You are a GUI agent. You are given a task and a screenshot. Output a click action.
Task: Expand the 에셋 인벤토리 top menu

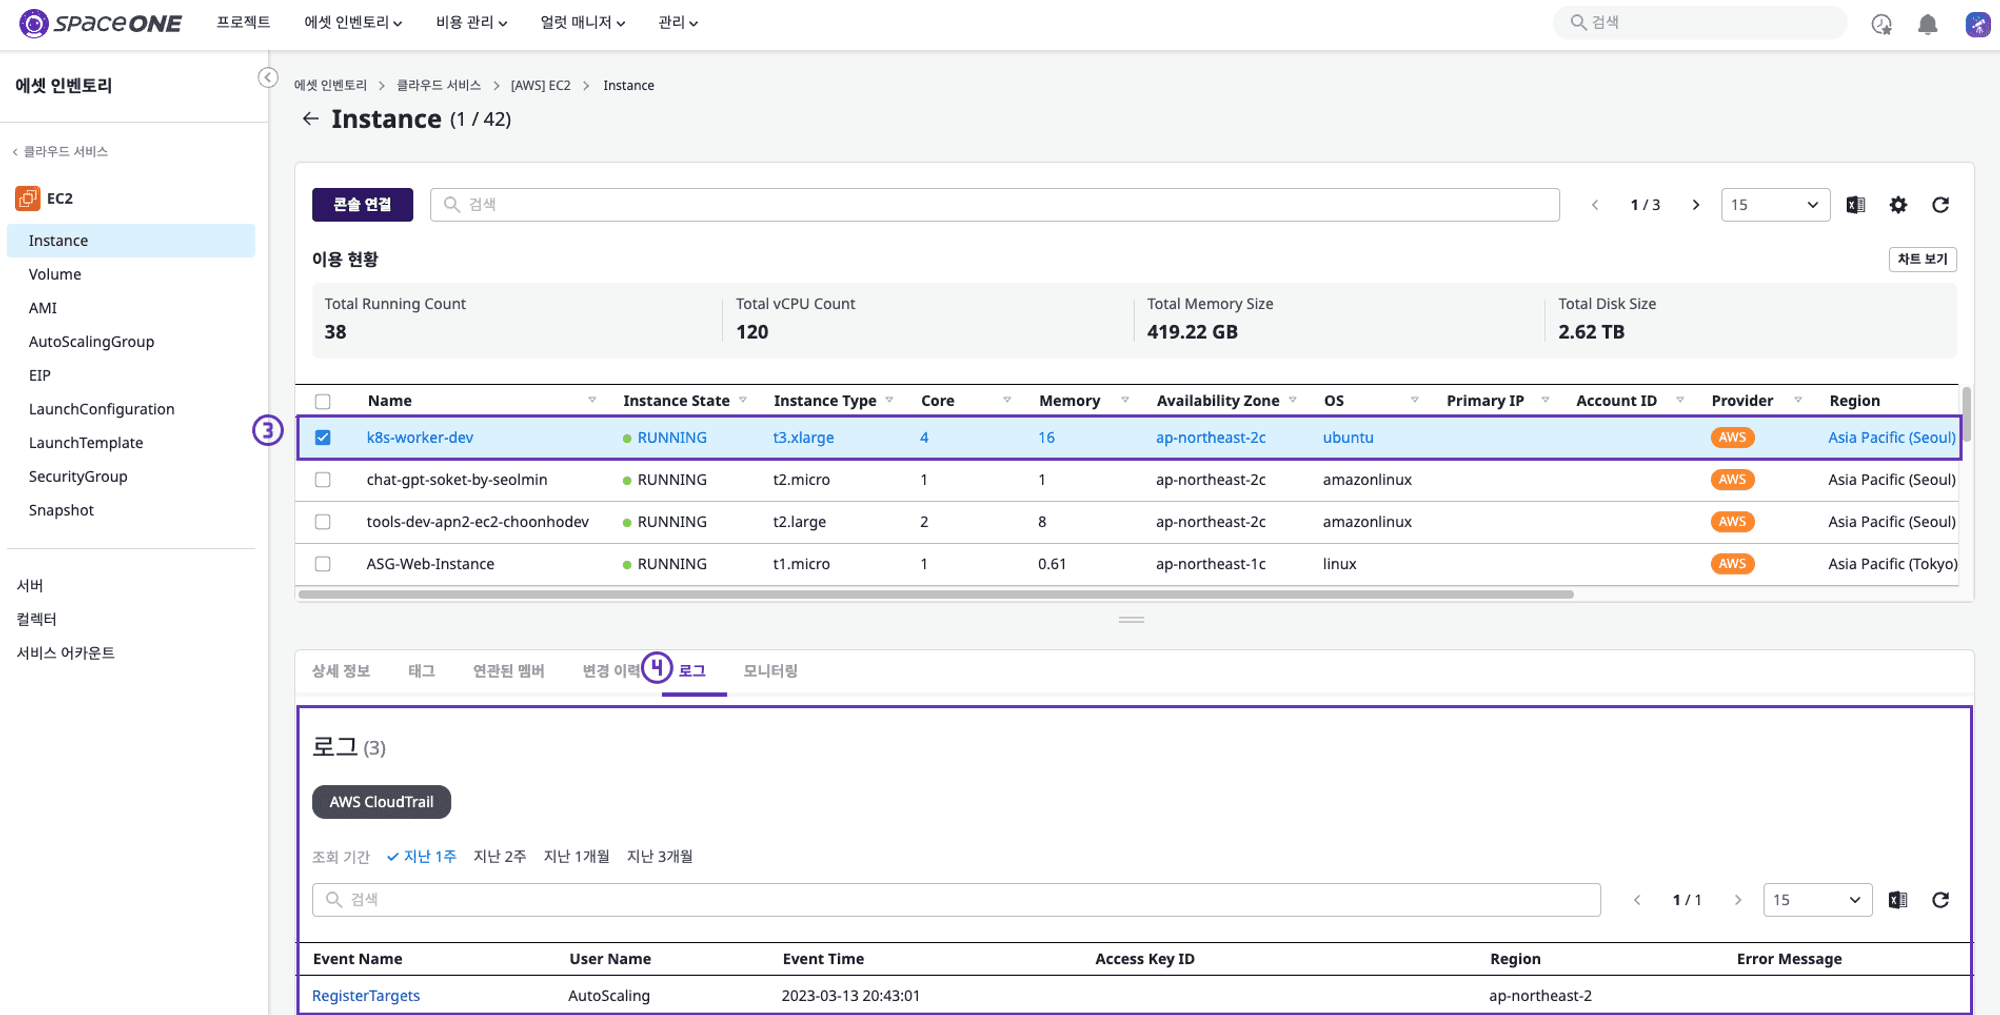353,23
